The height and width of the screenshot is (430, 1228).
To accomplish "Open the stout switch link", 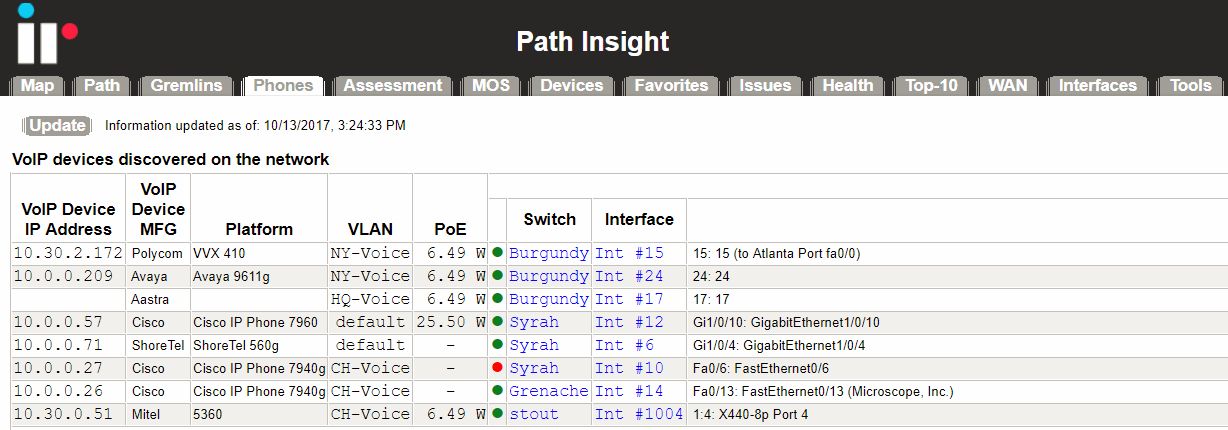I will point(534,414).
